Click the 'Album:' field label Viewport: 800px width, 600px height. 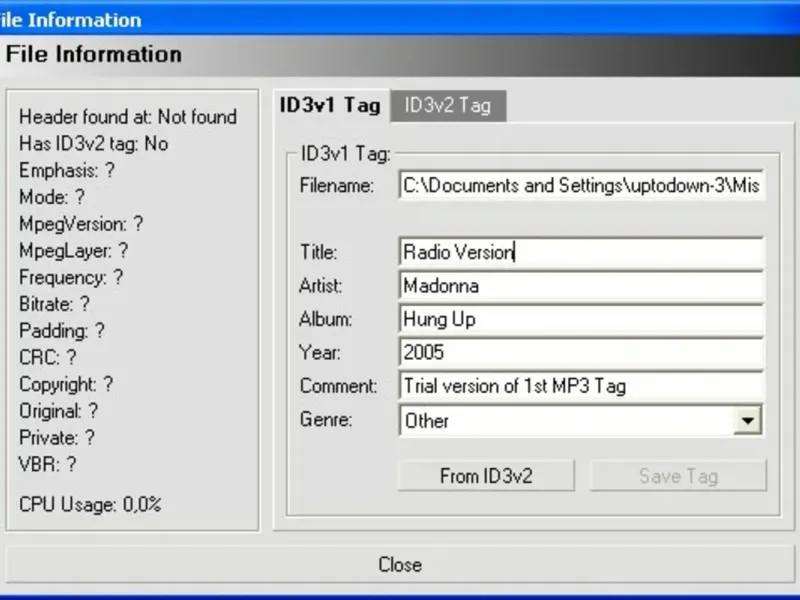point(326,319)
